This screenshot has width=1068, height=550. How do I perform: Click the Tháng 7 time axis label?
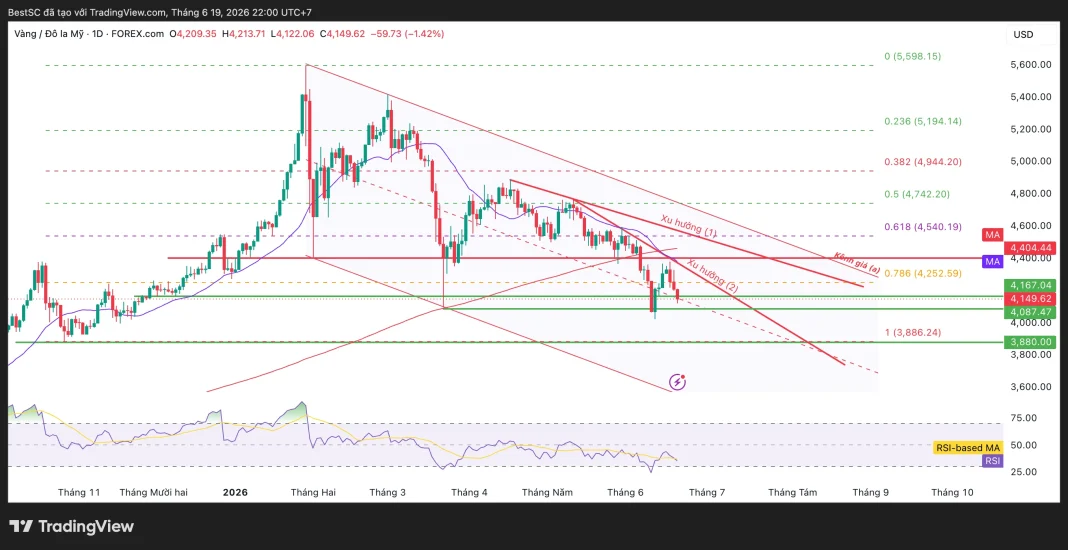(706, 492)
